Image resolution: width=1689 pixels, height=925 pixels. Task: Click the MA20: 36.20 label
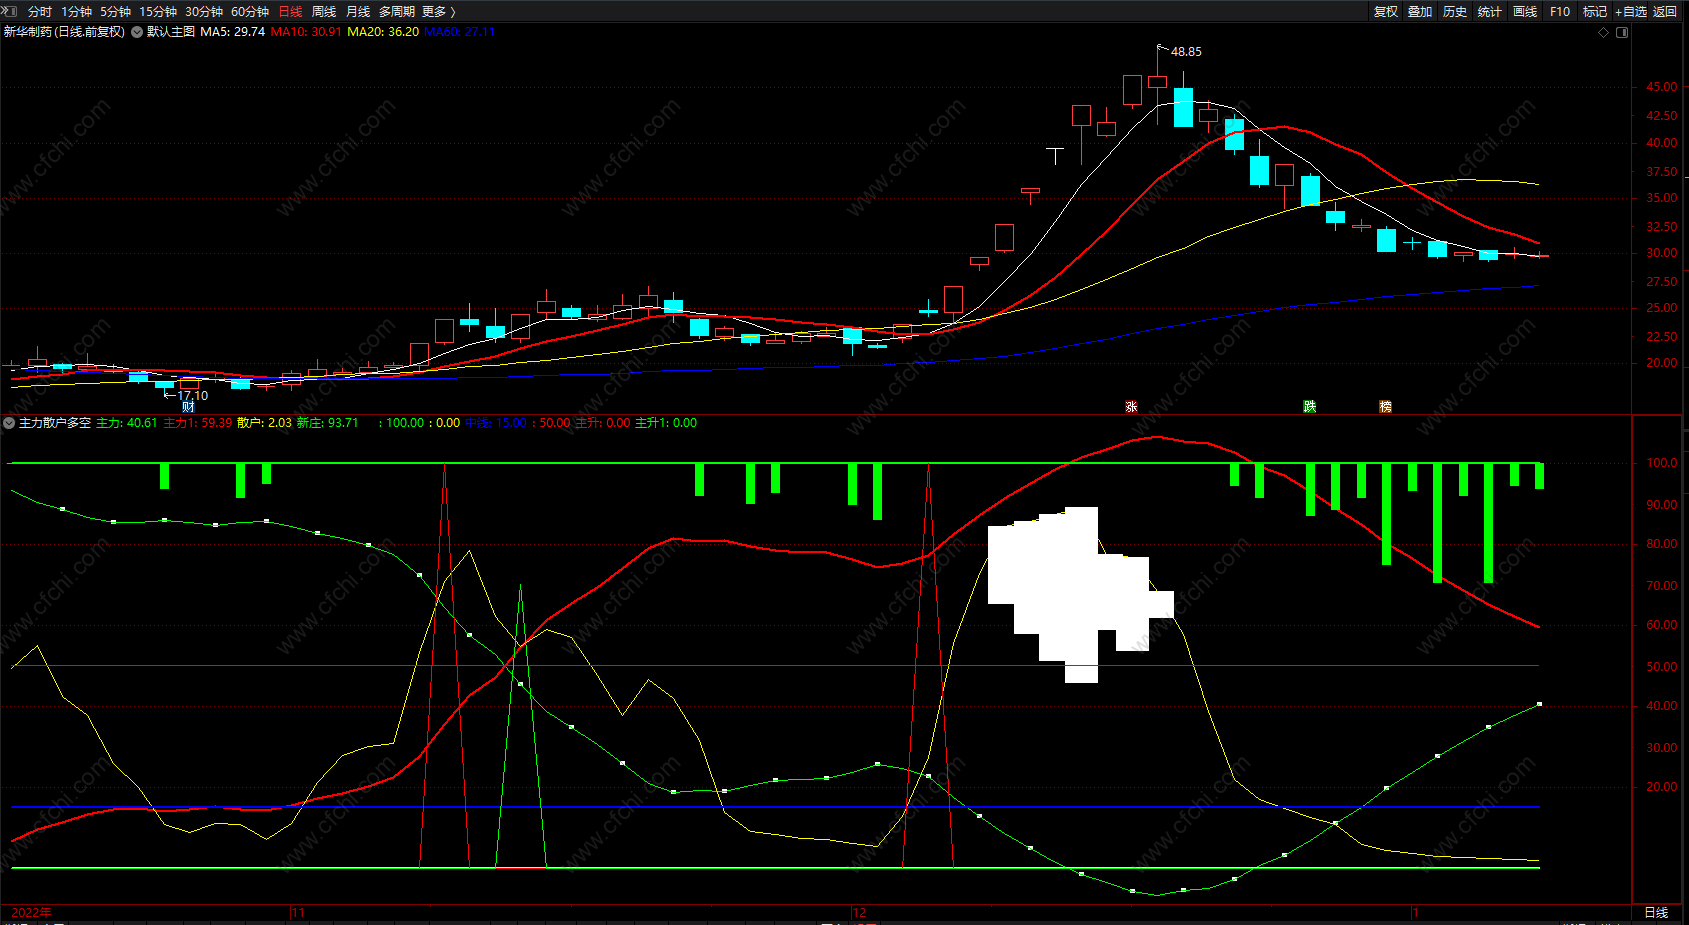[x=383, y=32]
